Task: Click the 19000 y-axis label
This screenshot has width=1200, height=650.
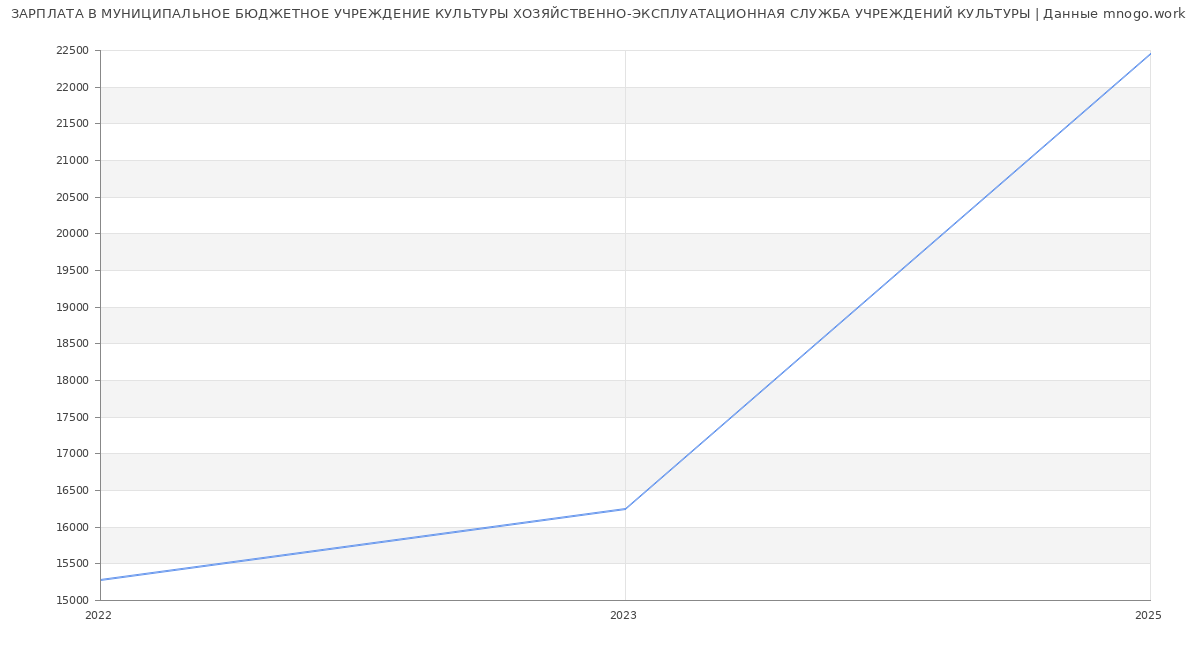Action: (x=72, y=307)
